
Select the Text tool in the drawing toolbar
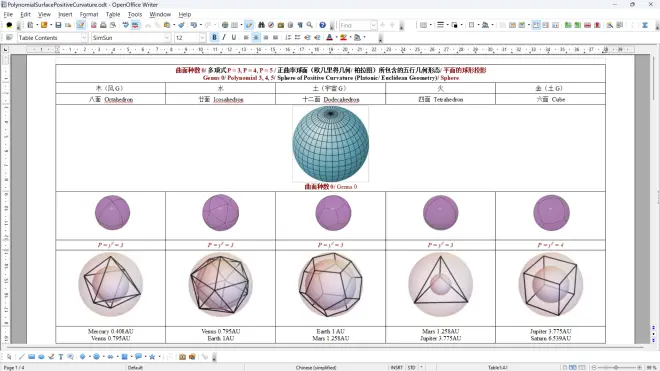pos(61,357)
